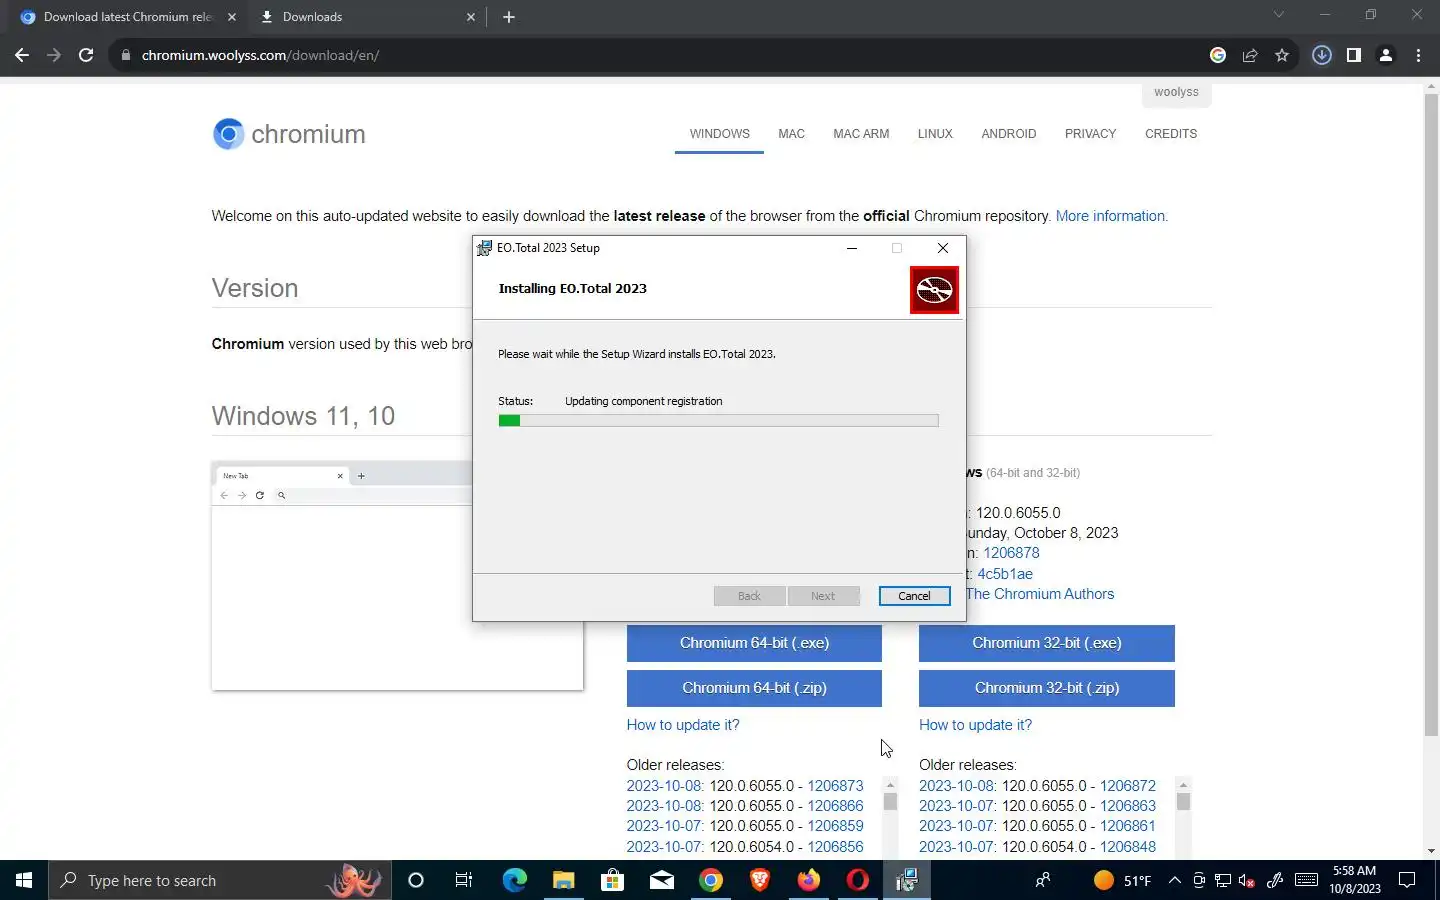Download Chromium 64-bit (.exe)
The width and height of the screenshot is (1440, 900).
(754, 643)
